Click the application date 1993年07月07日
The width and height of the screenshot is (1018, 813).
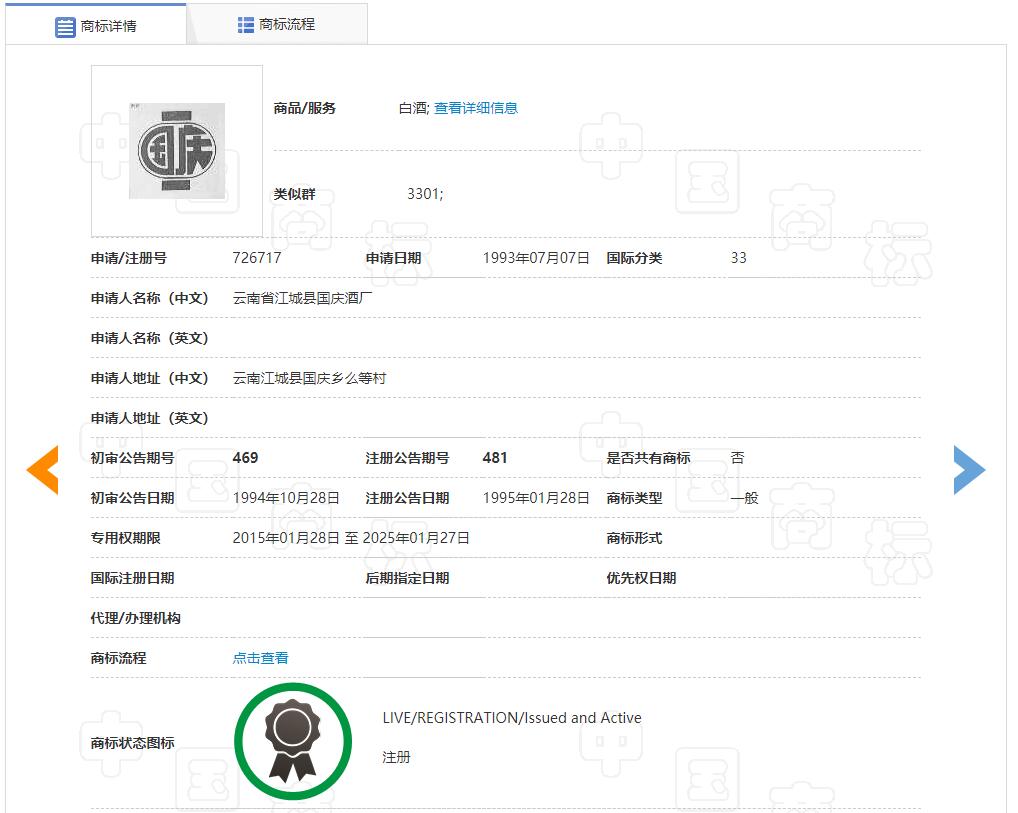coord(536,258)
